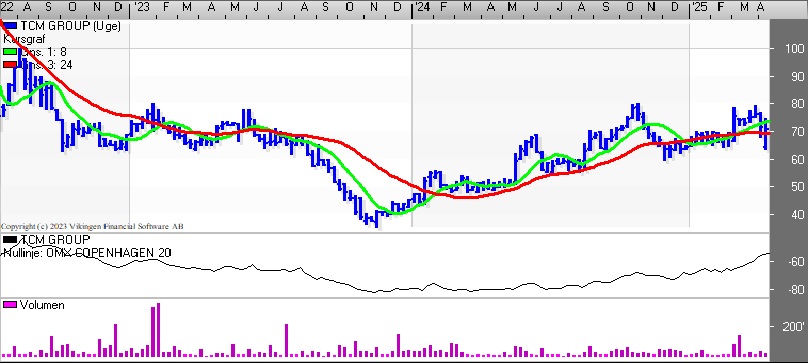
Task: Click the '23 year marker on time axis
Action: point(142,7)
